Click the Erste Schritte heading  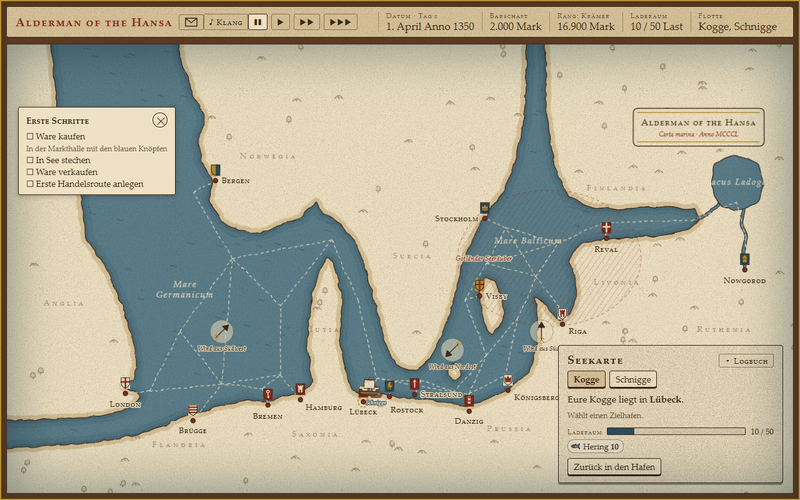(x=58, y=121)
